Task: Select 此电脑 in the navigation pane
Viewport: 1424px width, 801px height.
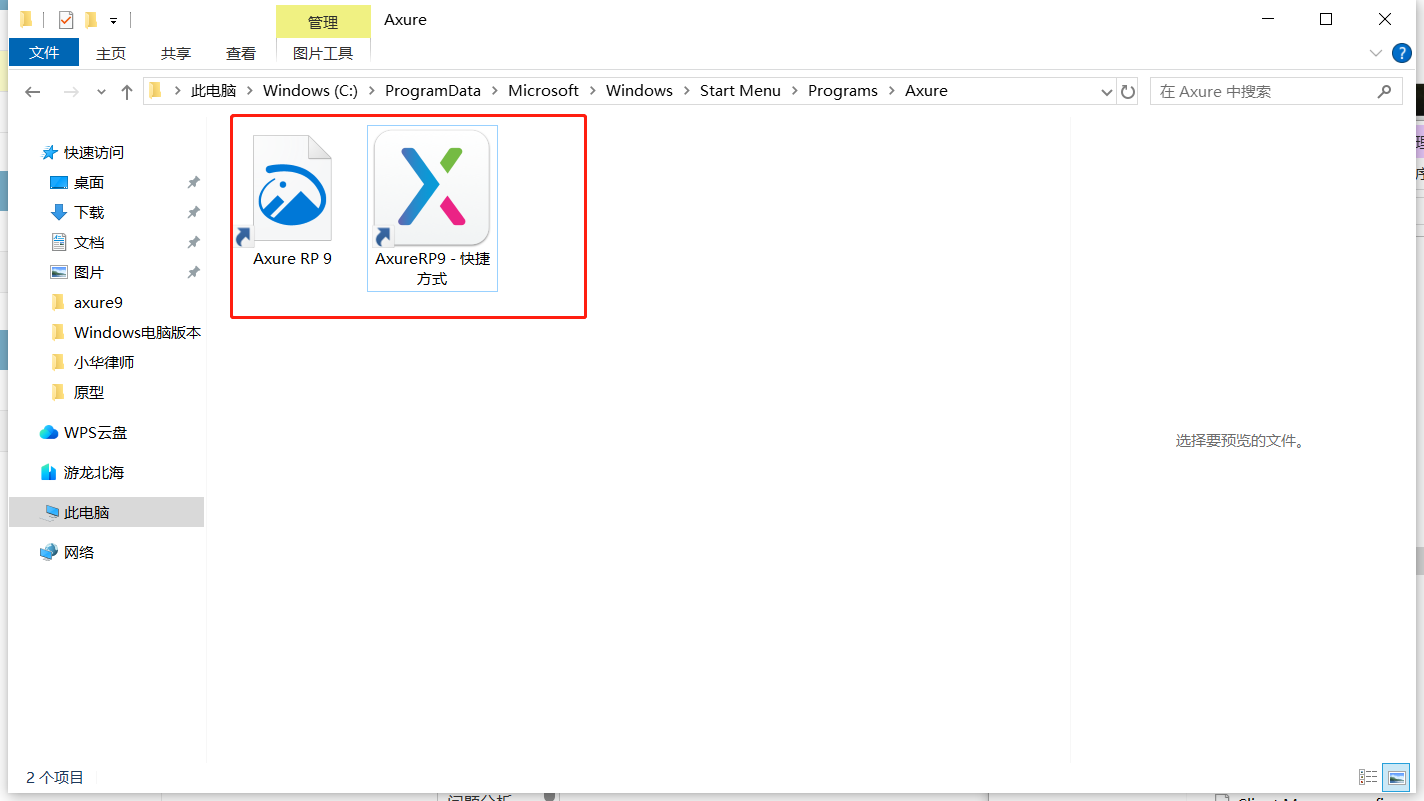Action: pyautogui.click(x=106, y=512)
